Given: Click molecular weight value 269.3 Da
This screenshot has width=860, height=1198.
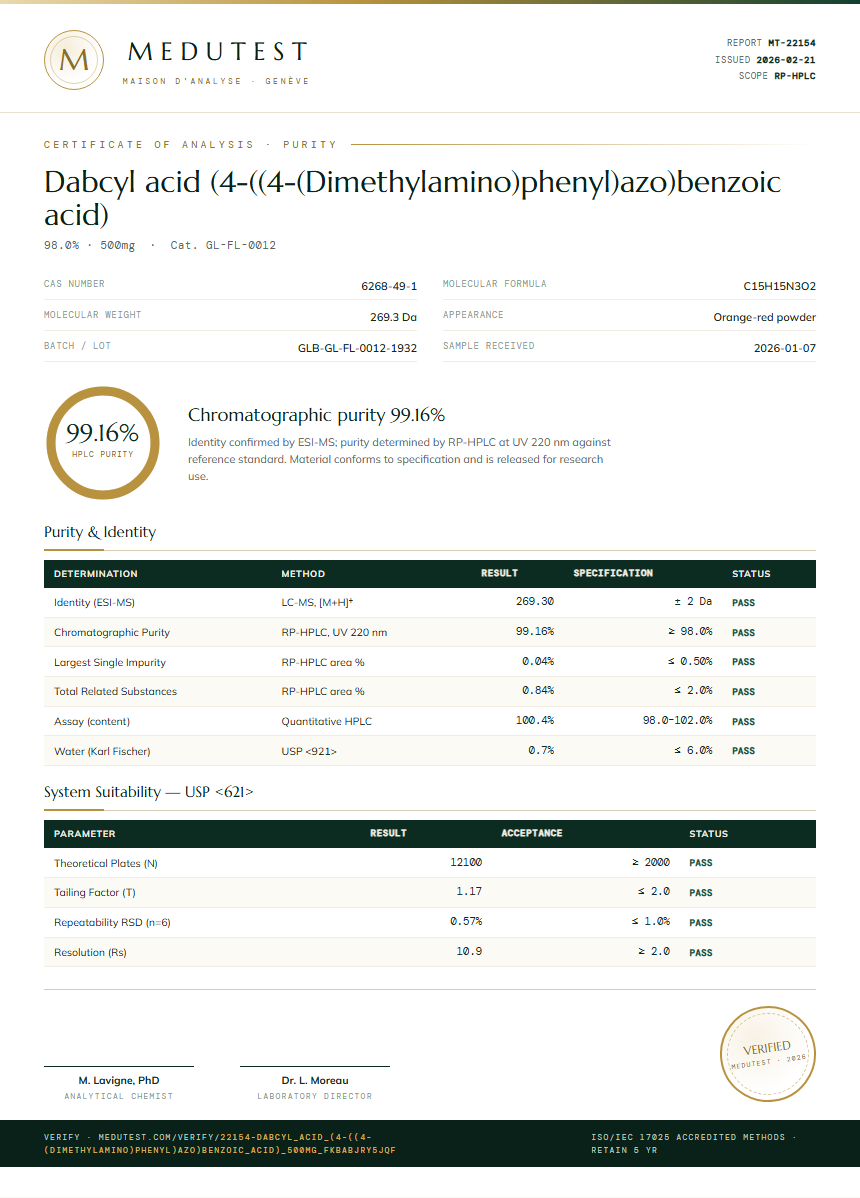Looking at the screenshot, I should pyautogui.click(x=393, y=316).
